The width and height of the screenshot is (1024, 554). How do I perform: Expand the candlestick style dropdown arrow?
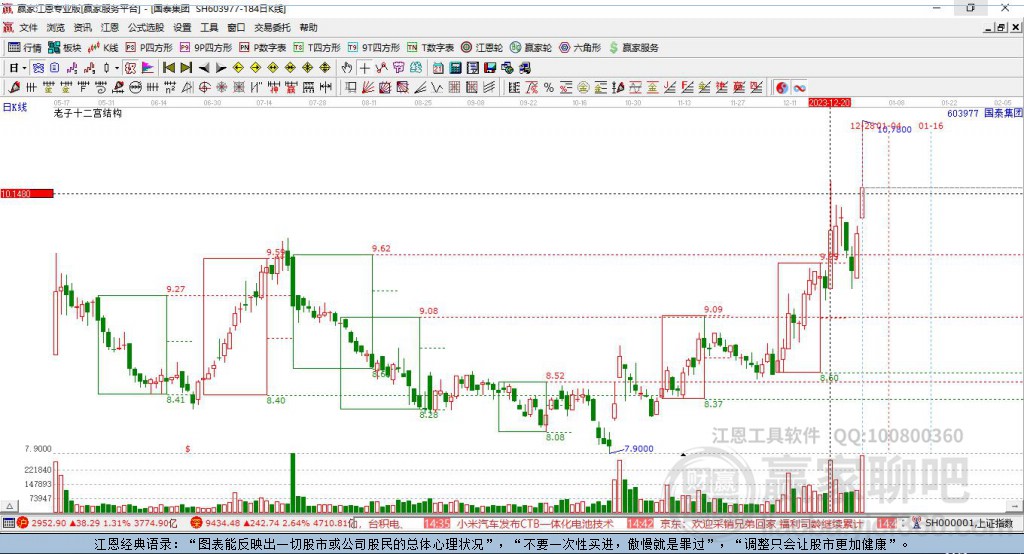tap(117, 68)
